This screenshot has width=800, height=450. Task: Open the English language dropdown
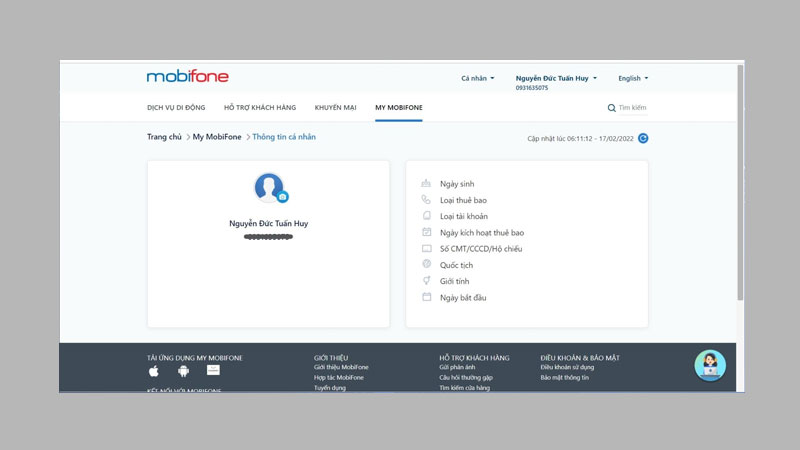coord(633,78)
